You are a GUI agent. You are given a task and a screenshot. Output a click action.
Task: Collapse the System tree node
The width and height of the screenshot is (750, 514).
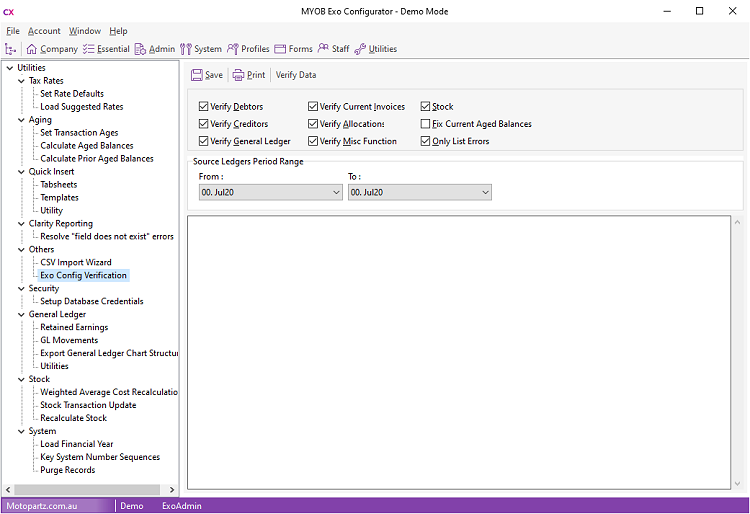(x=21, y=431)
